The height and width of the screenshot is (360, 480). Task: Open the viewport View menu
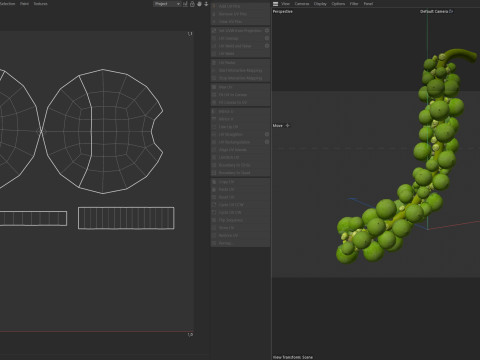285,4
